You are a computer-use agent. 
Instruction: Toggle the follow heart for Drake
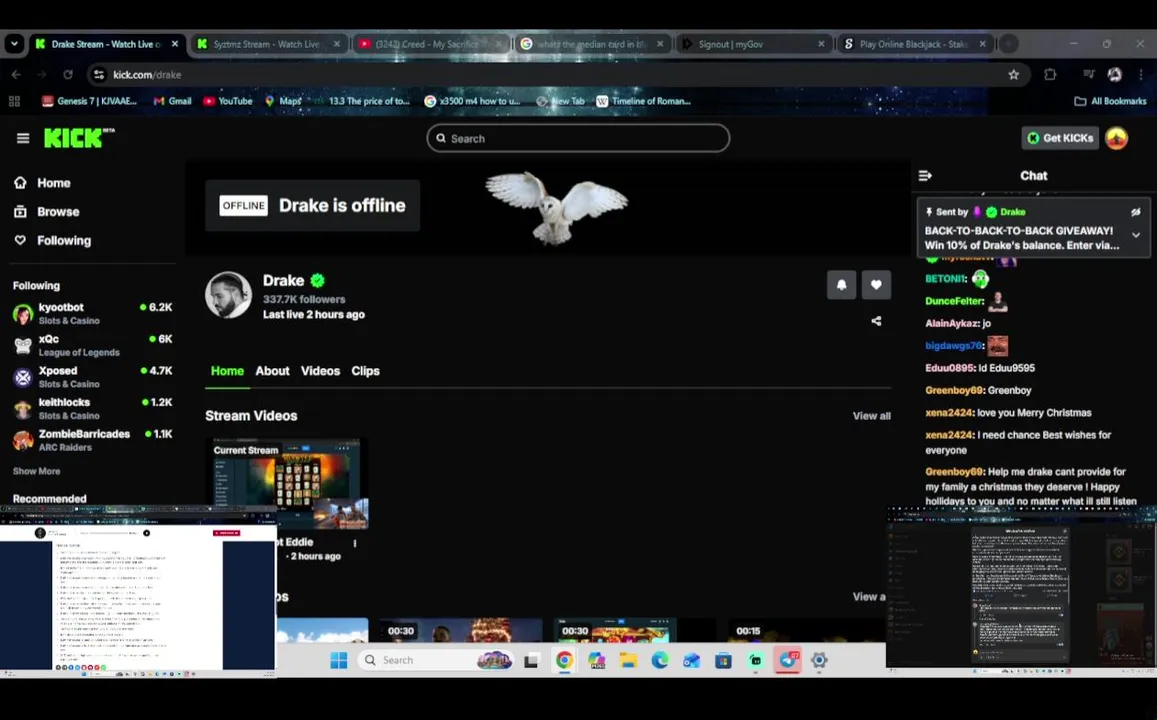click(x=876, y=285)
